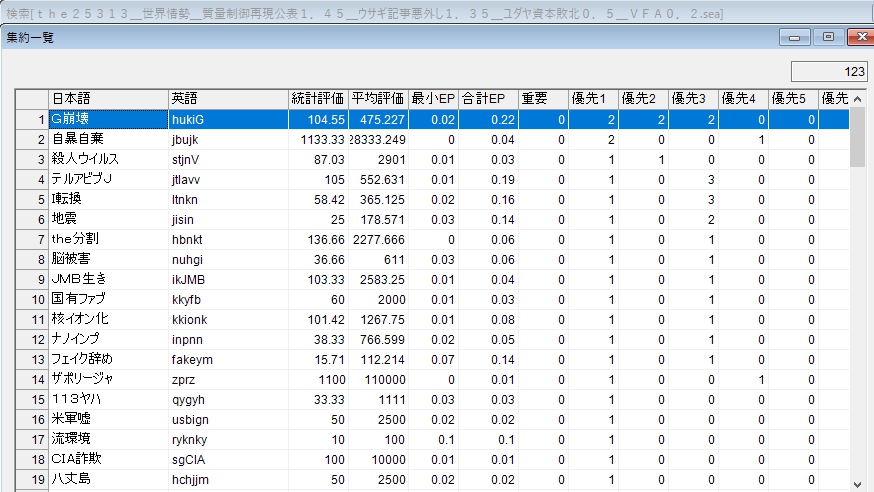Click the 優先3 column header
This screenshot has width=874, height=492.
(x=692, y=99)
